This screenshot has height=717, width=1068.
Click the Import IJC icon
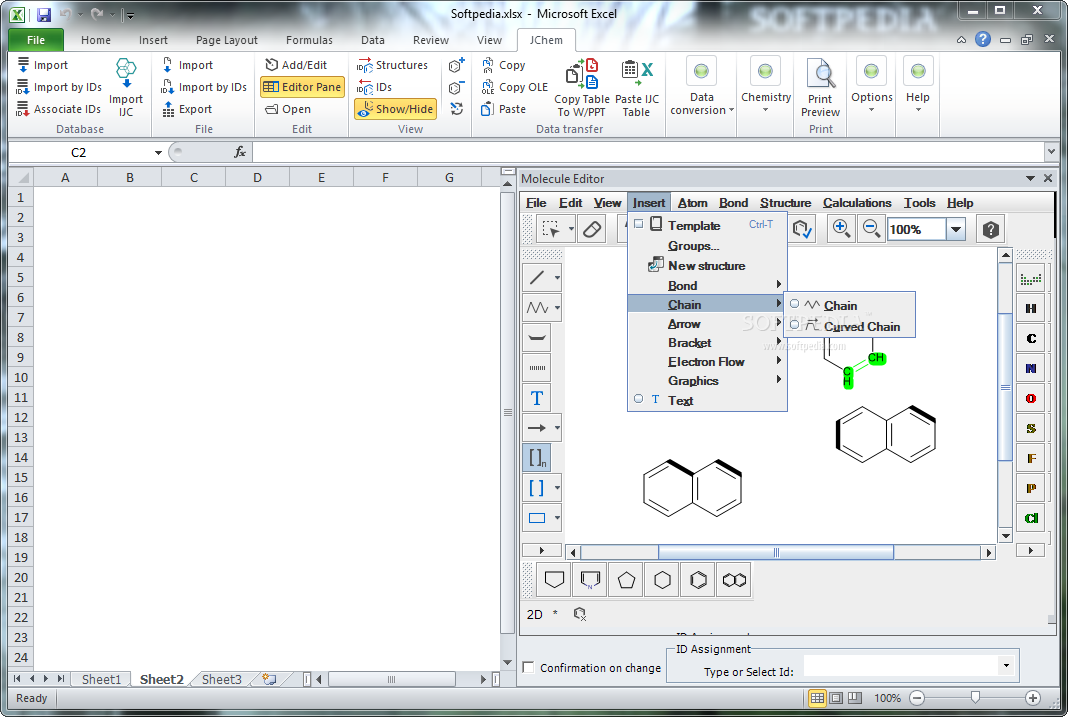tap(126, 88)
